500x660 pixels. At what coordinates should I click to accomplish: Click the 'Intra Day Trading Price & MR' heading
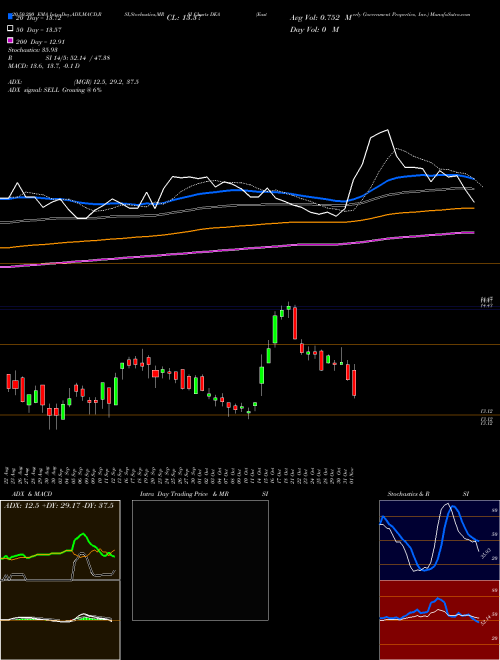[184, 494]
